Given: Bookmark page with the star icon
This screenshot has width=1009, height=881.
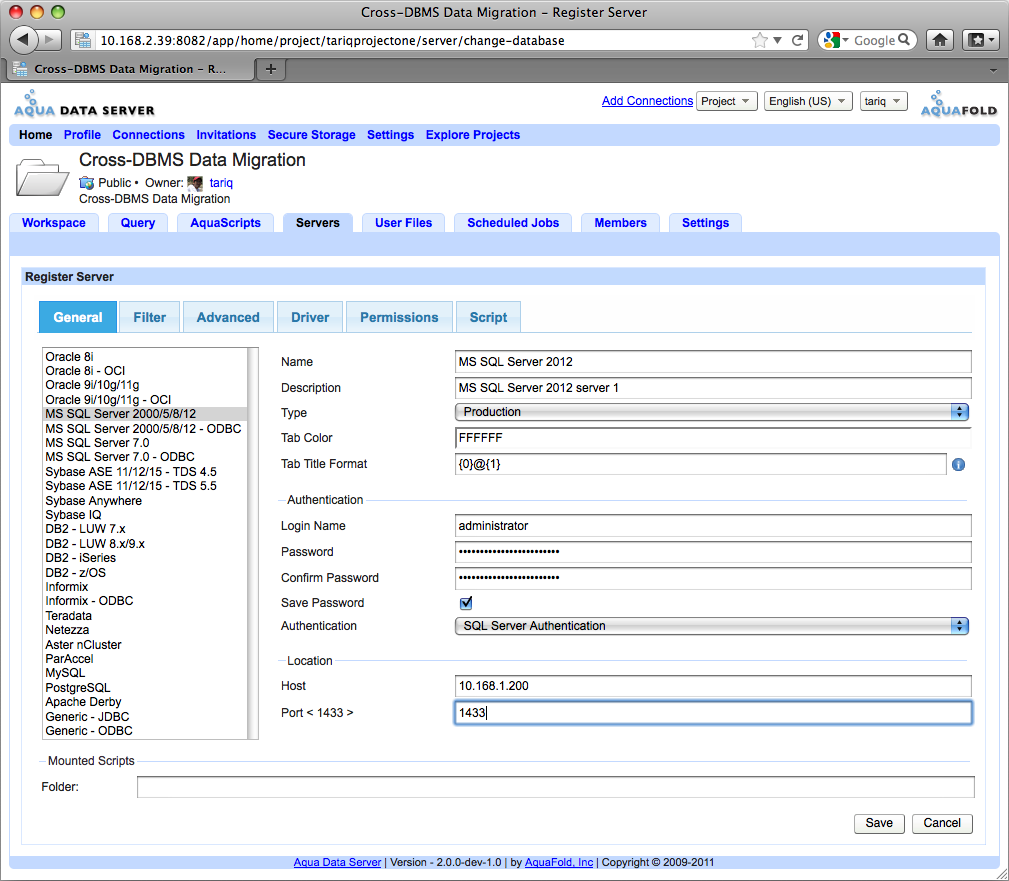Looking at the screenshot, I should 759,40.
